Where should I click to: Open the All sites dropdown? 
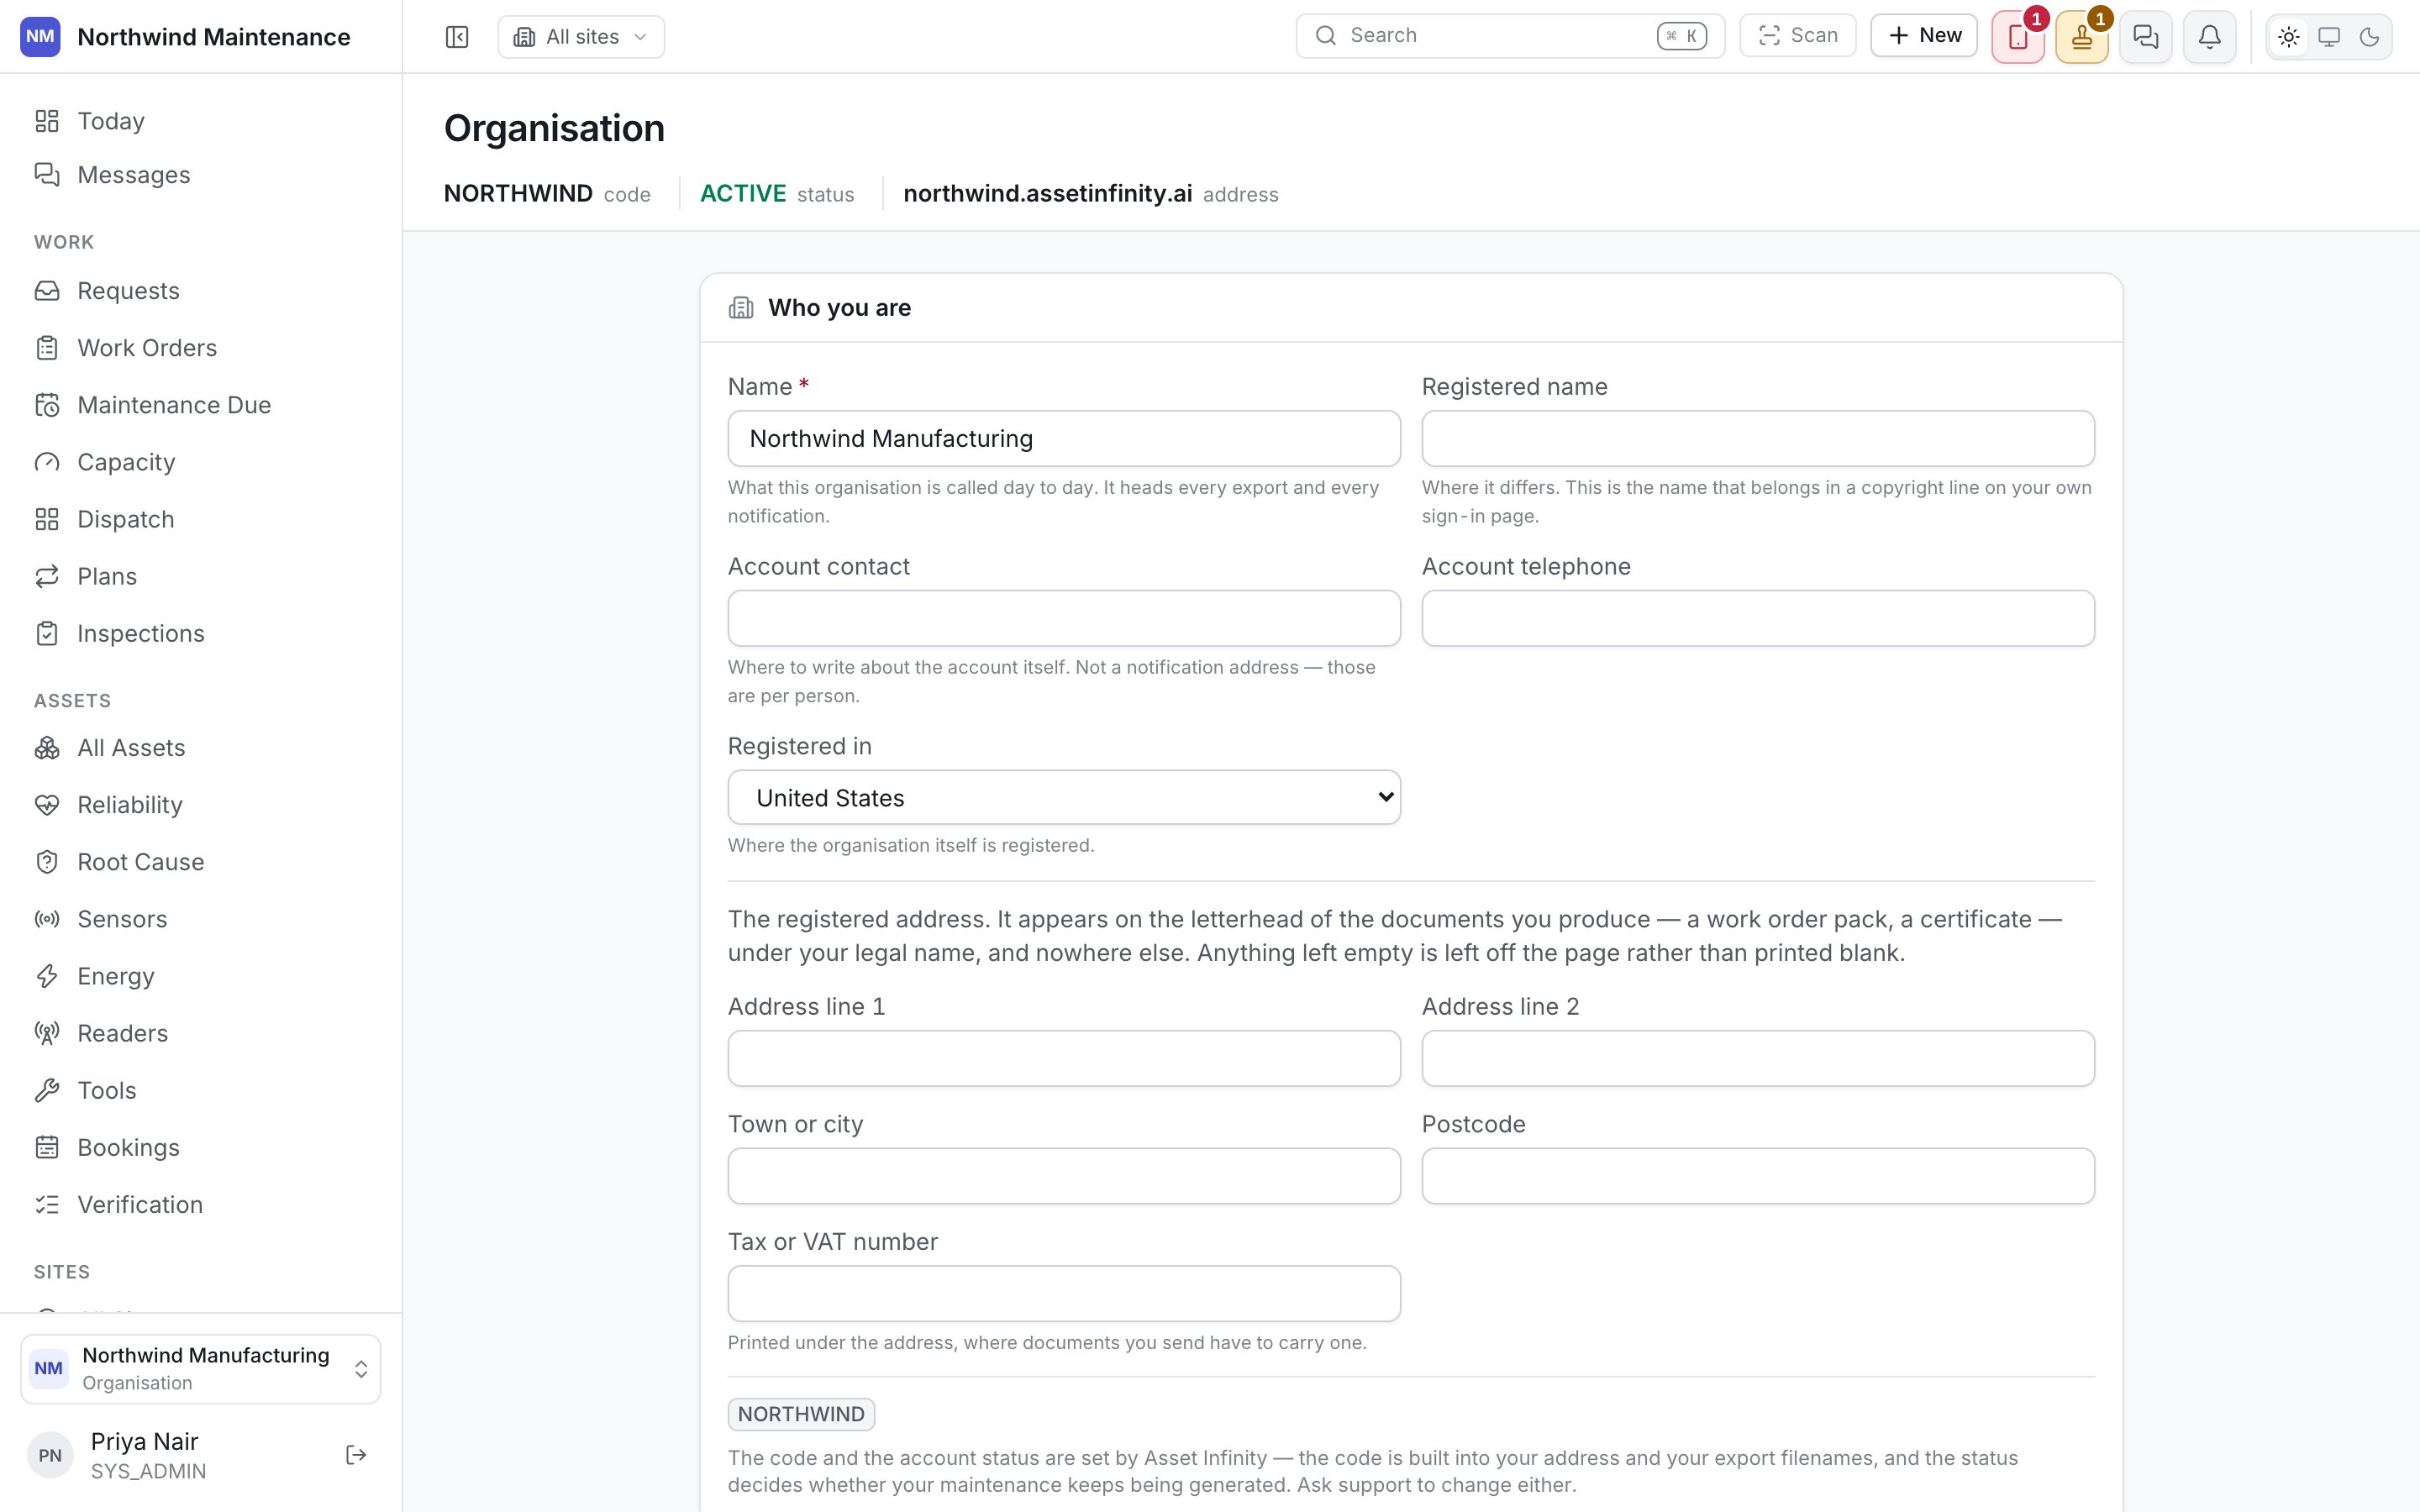(x=581, y=37)
